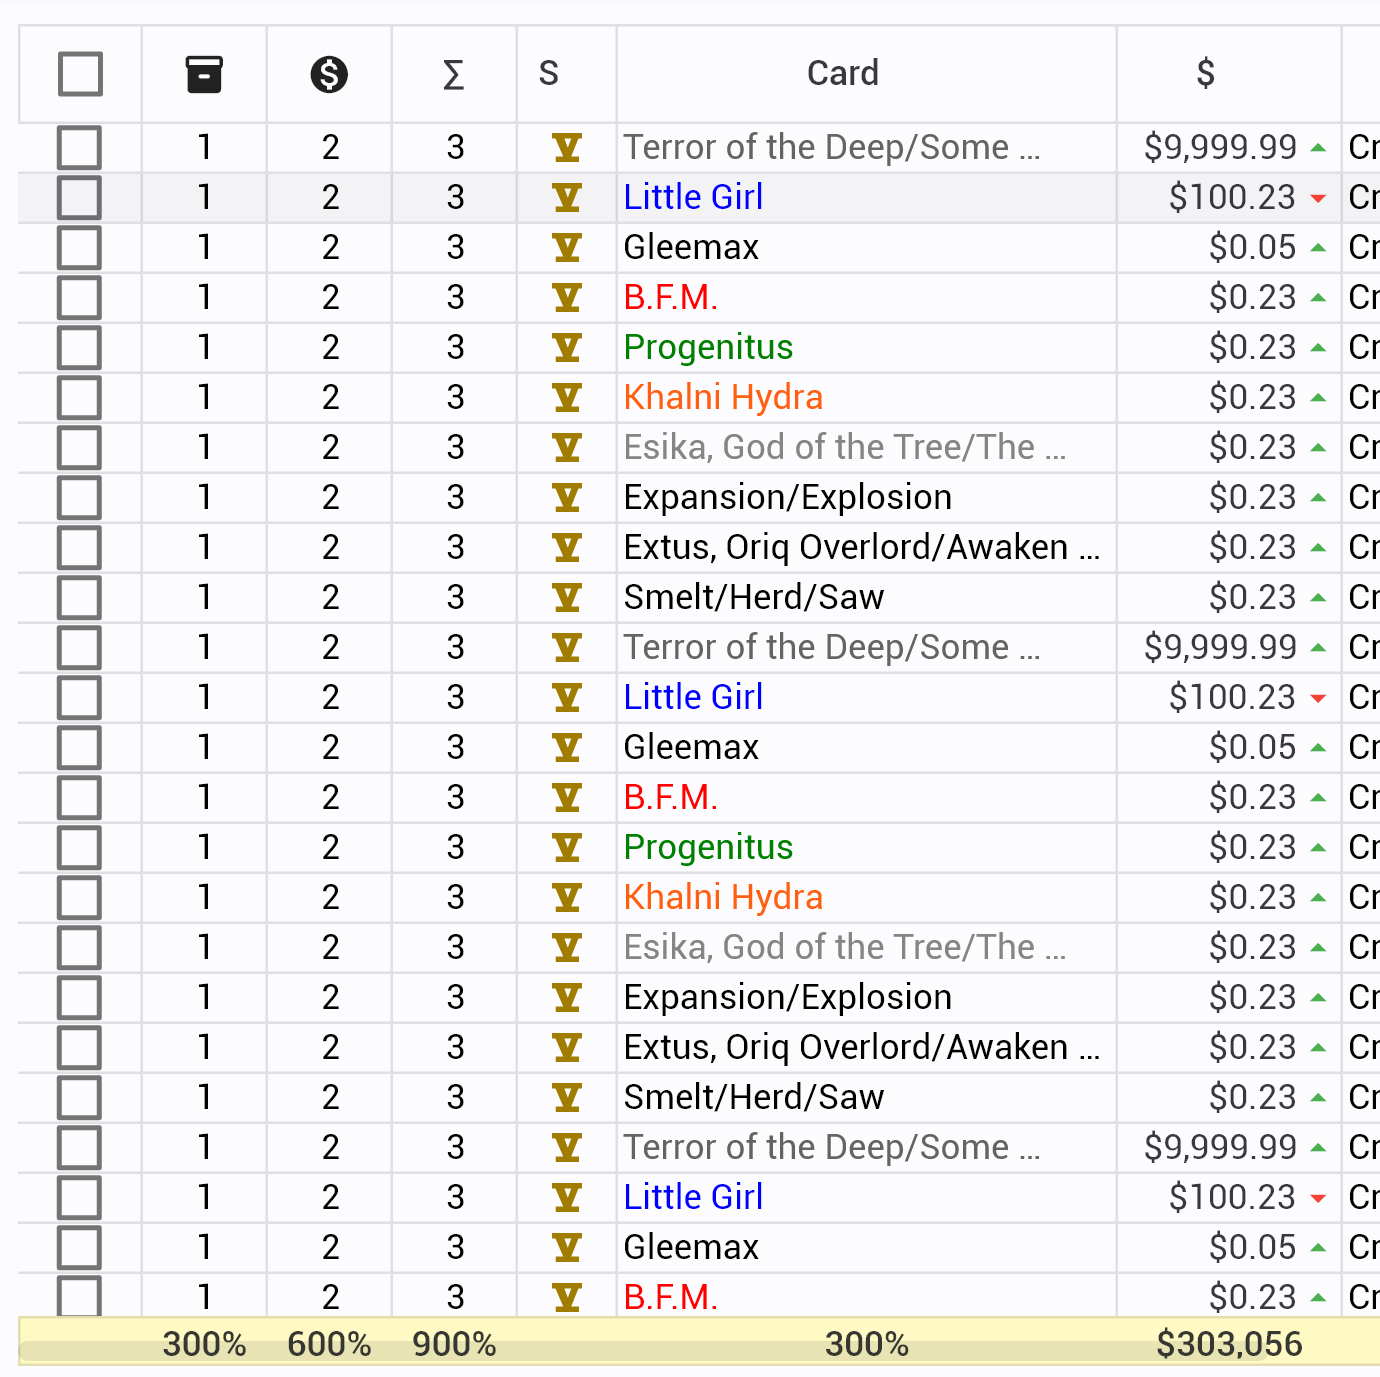Click the $ price column header
The image size is (1380, 1377).
pyautogui.click(x=1205, y=73)
